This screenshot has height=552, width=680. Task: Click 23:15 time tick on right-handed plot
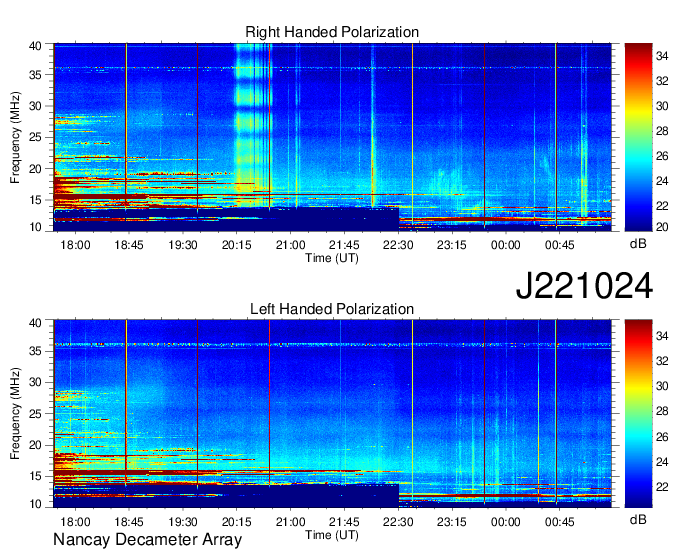(452, 245)
